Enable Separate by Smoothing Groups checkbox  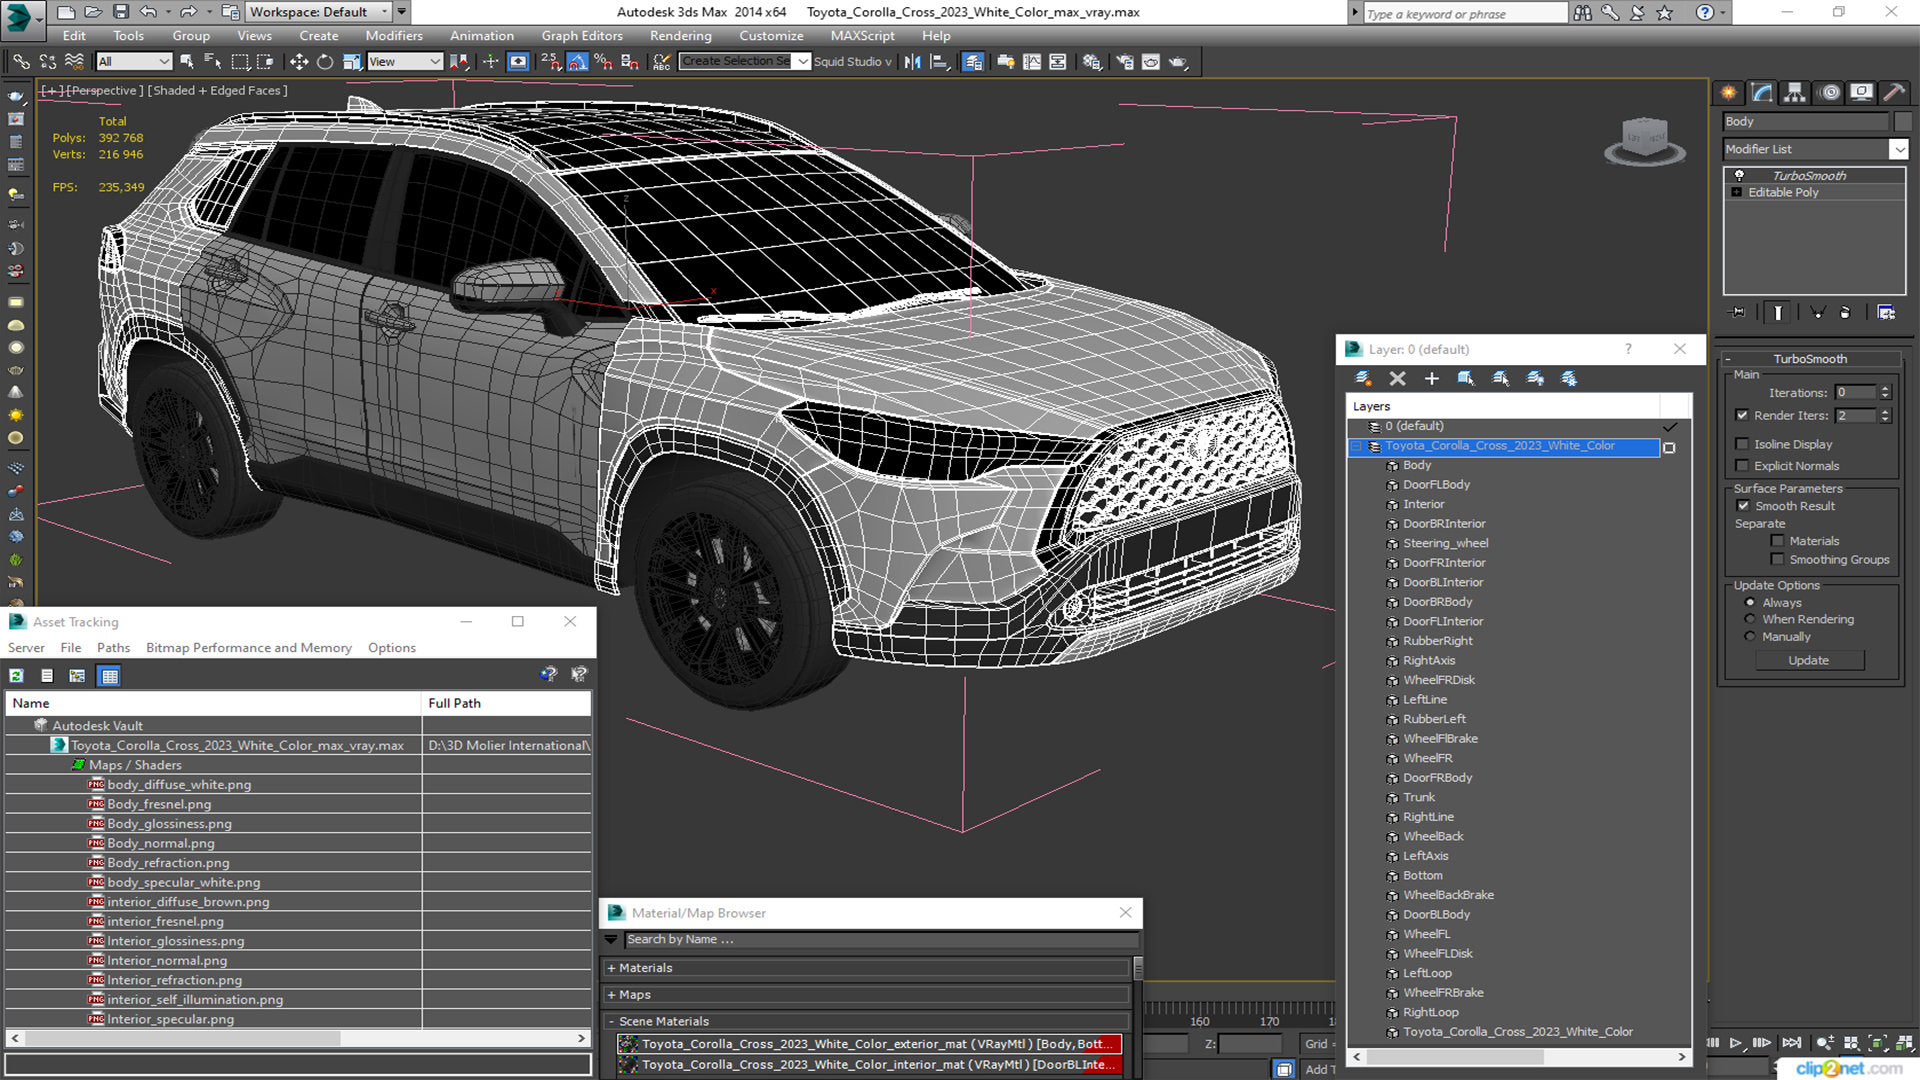coord(1777,560)
